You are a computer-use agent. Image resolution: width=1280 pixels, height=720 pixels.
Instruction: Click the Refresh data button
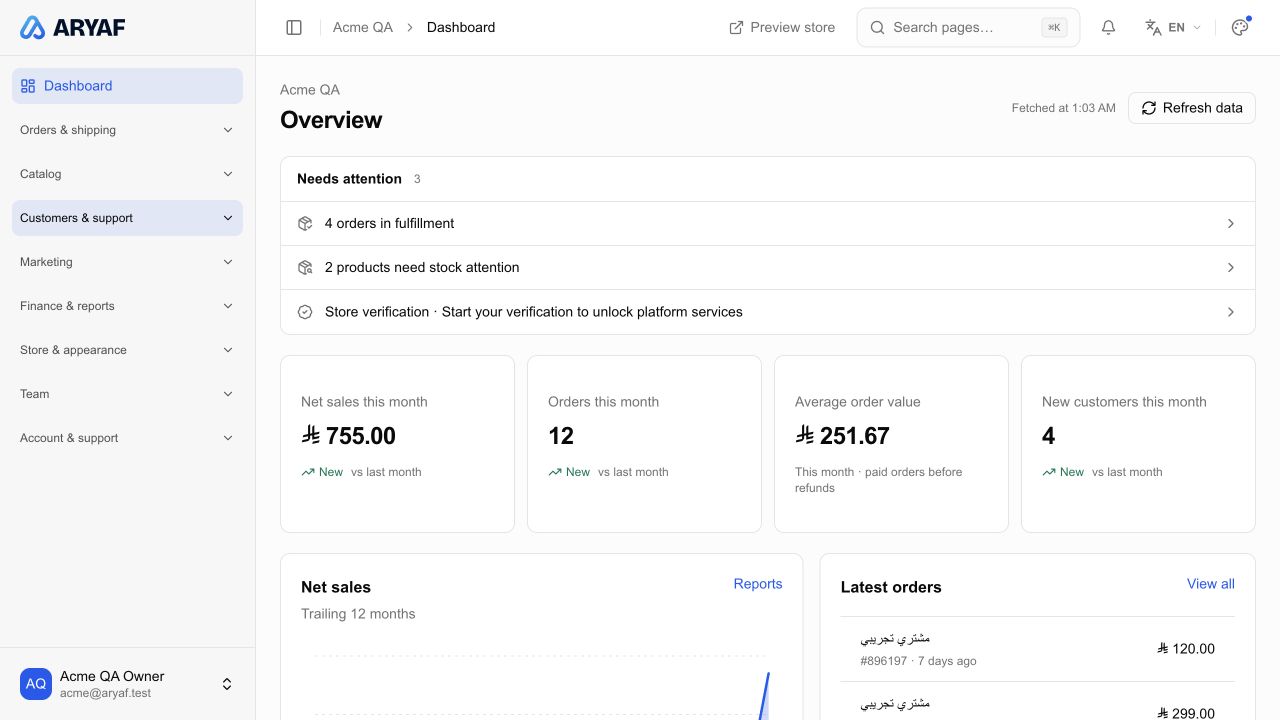1192,108
